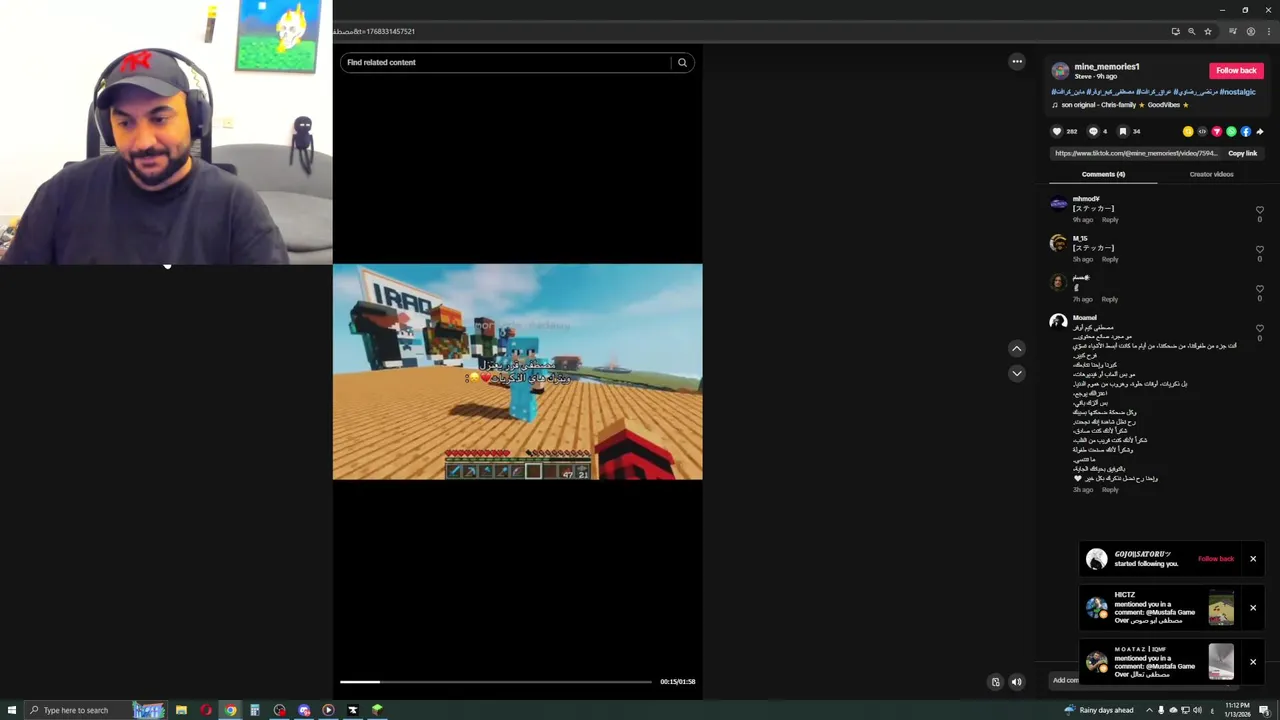This screenshot has height=720, width=1280.
Task: Type in the Find related content field
Action: [x=506, y=62]
